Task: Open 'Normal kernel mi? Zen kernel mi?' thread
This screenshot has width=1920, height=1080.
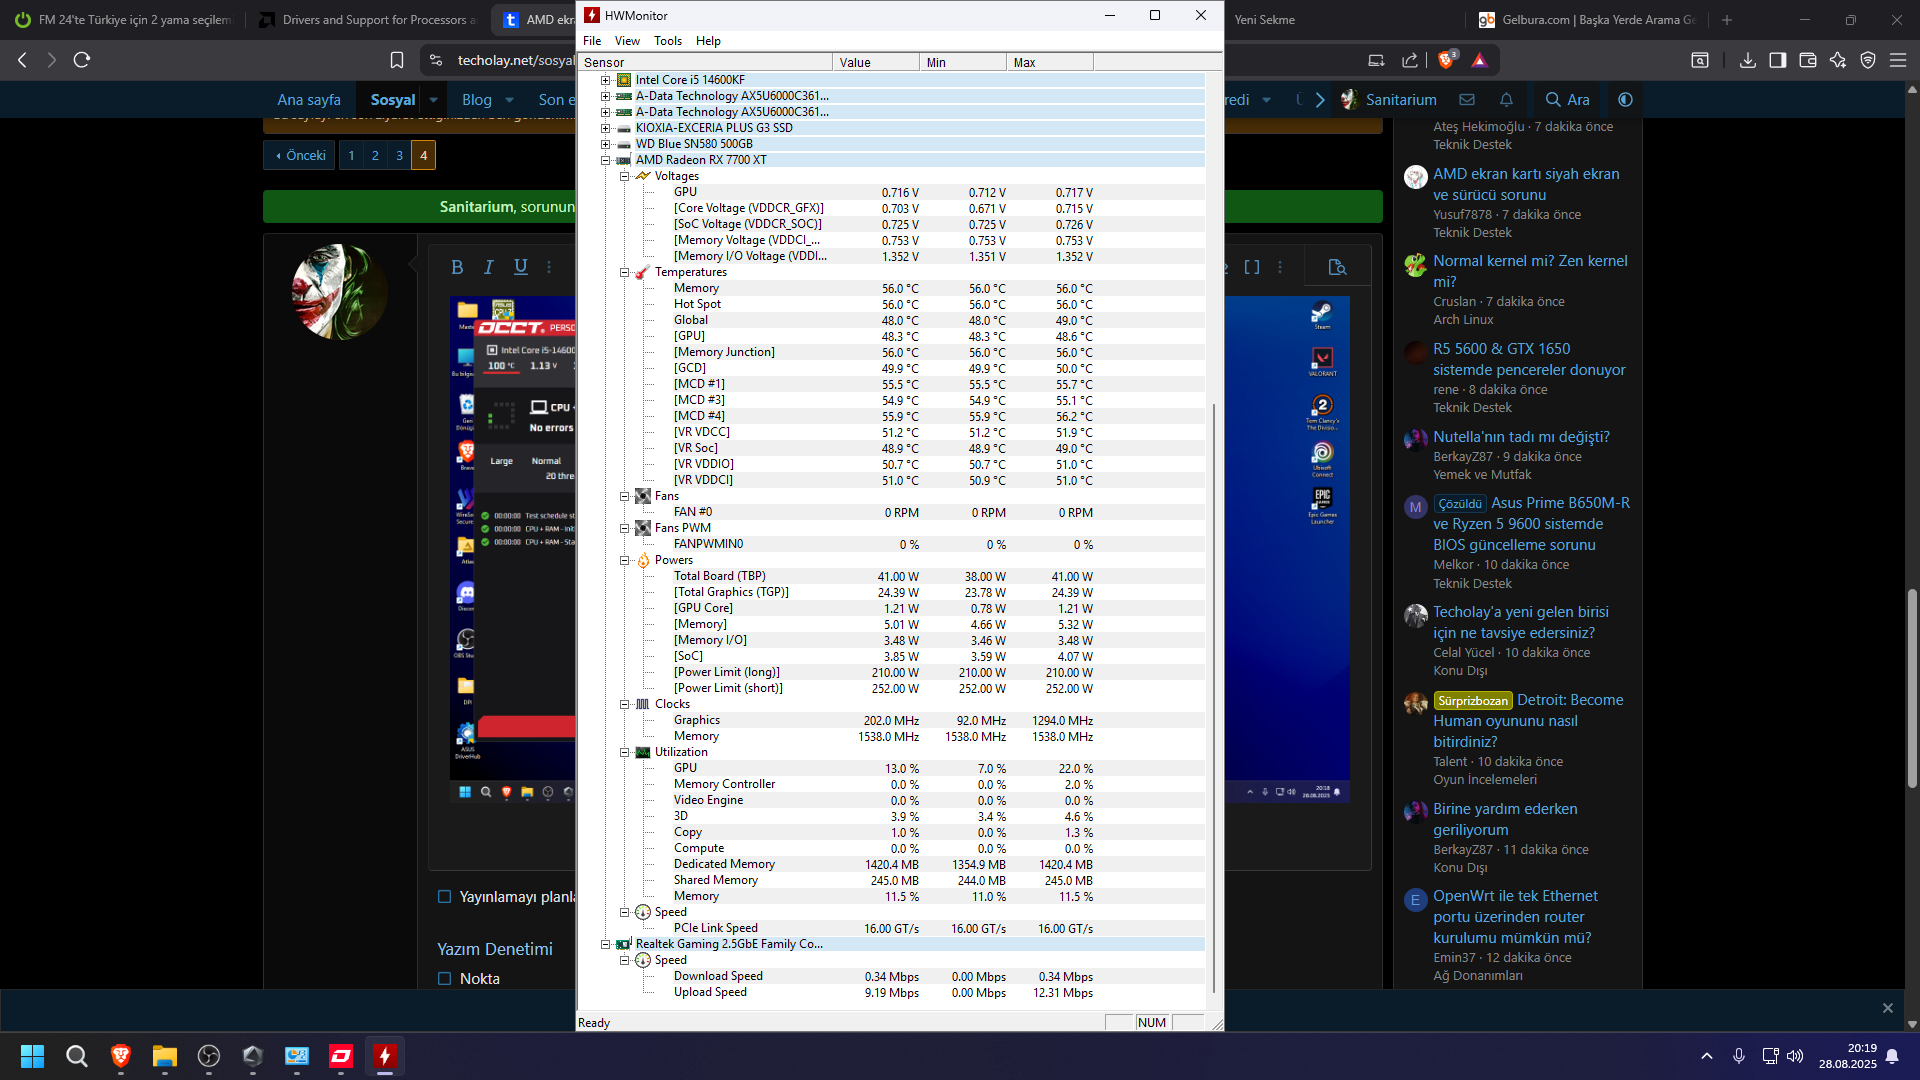Action: pyautogui.click(x=1530, y=271)
